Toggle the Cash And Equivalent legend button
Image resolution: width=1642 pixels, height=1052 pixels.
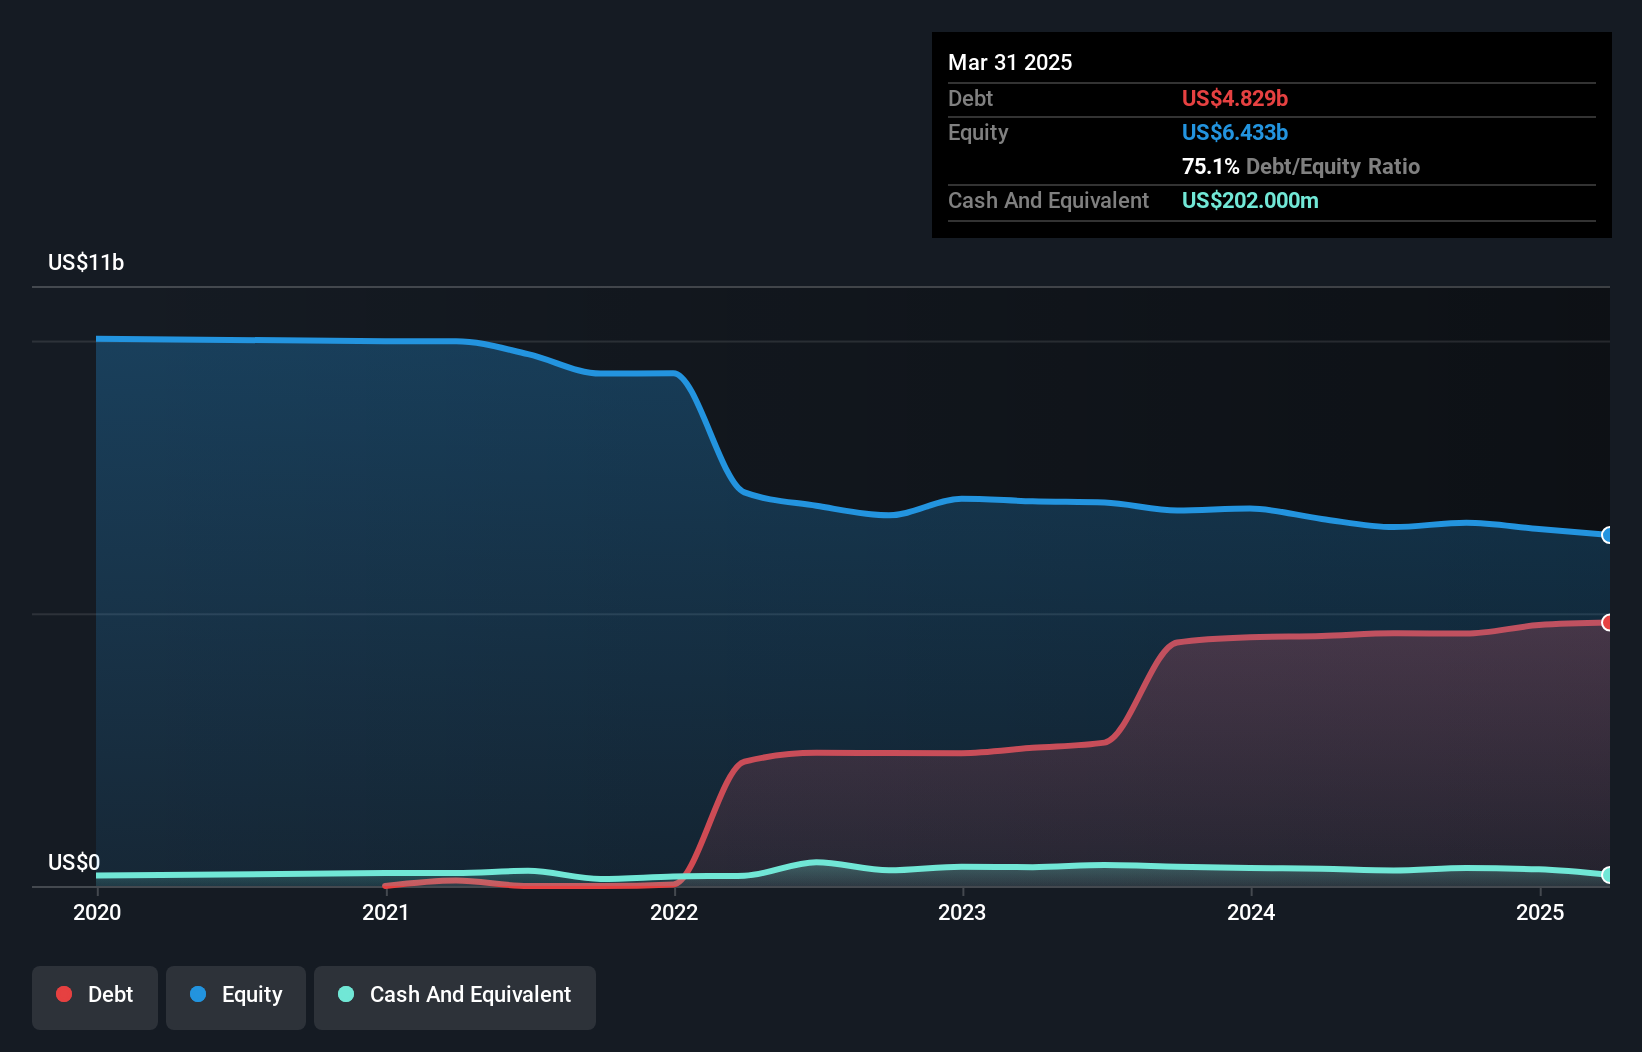point(455,997)
